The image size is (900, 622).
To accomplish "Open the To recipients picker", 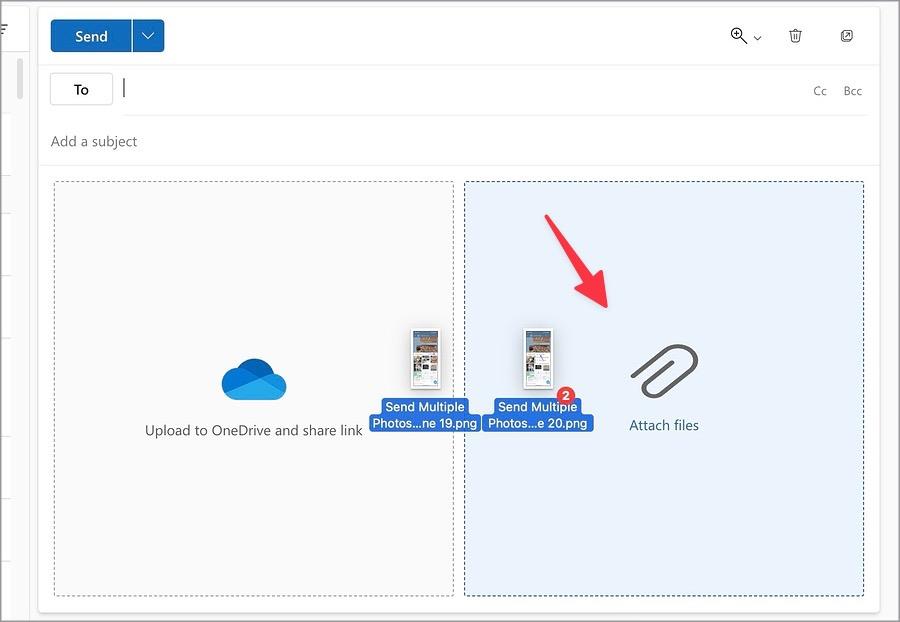I will tap(82, 90).
